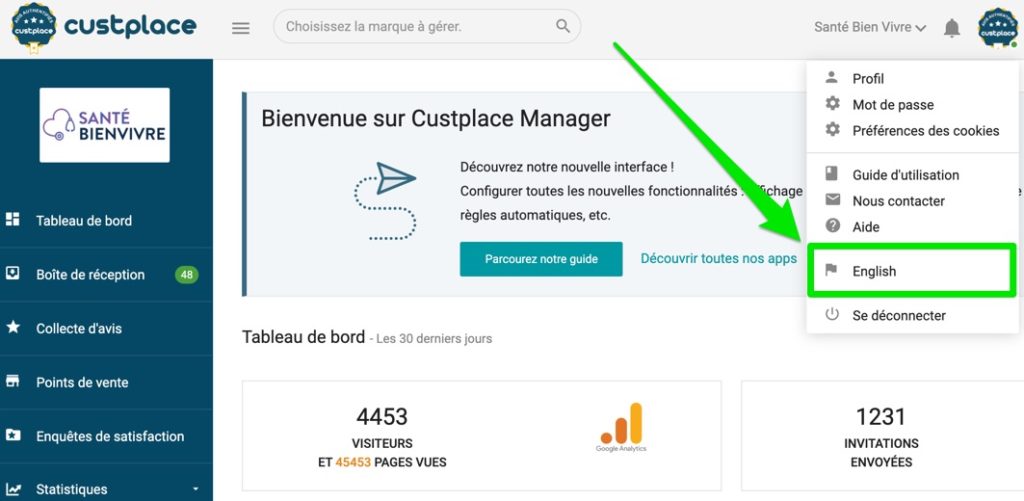Click the Custplace logo

tap(104, 27)
